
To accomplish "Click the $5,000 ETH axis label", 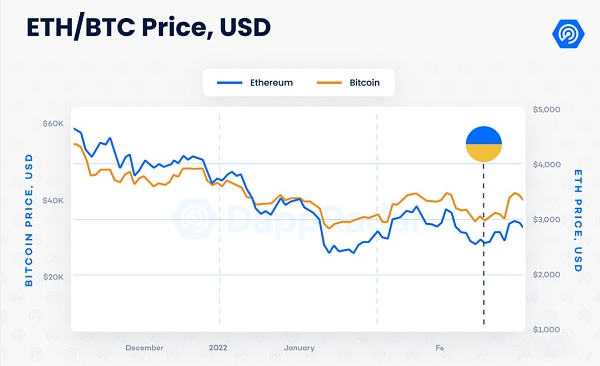I will tap(546, 110).
